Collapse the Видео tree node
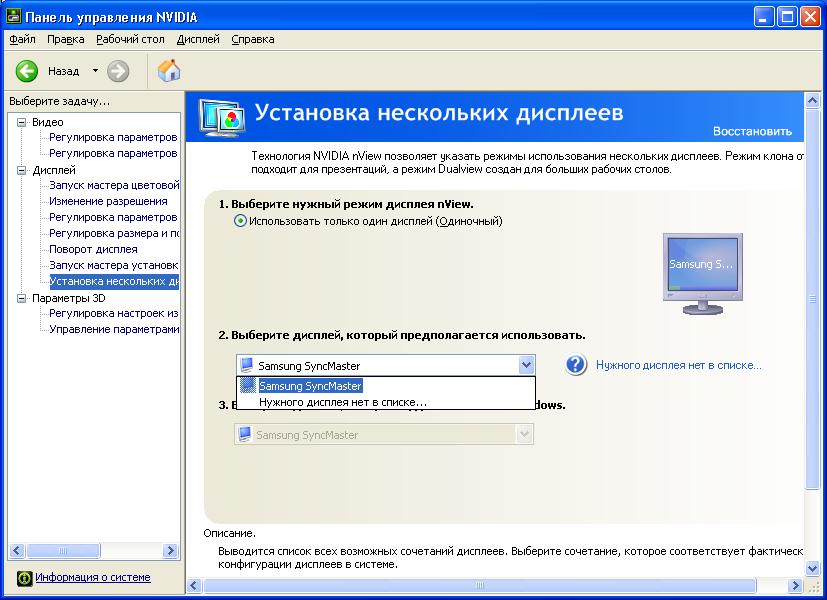This screenshot has height=600, width=827. click(22, 122)
